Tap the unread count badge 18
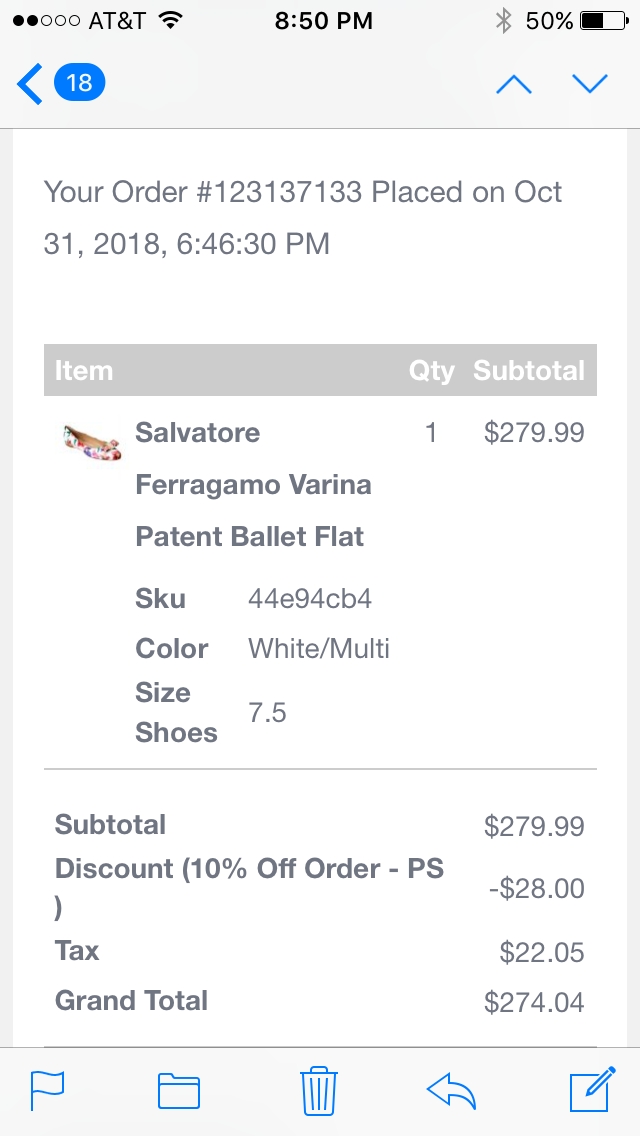The width and height of the screenshot is (640, 1136). click(79, 82)
